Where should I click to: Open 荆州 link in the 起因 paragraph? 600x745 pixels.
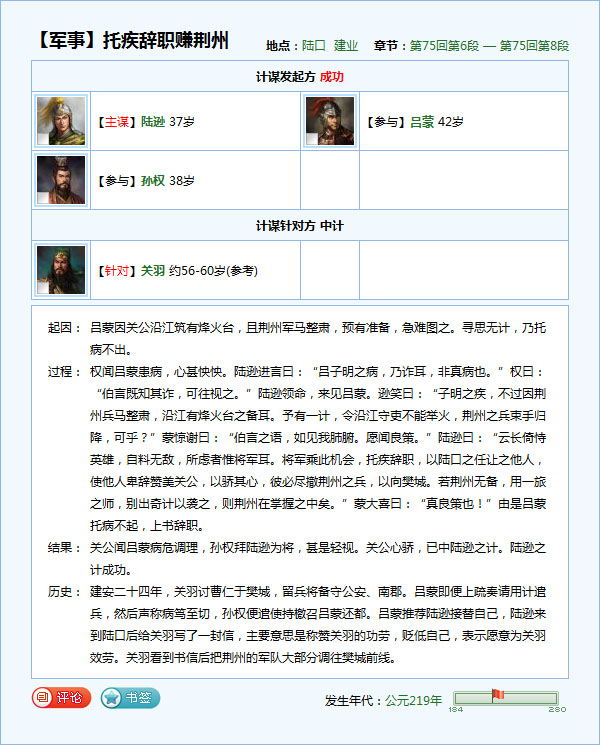click(279, 328)
